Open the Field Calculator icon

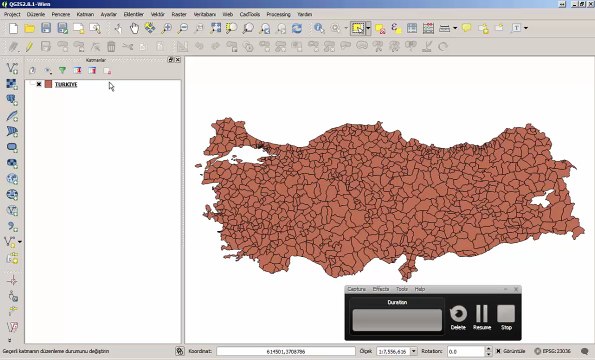point(428,28)
